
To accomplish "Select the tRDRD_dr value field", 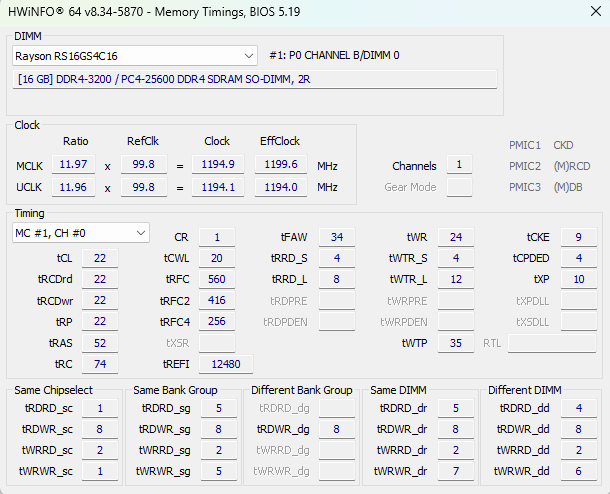I will [x=456, y=408].
